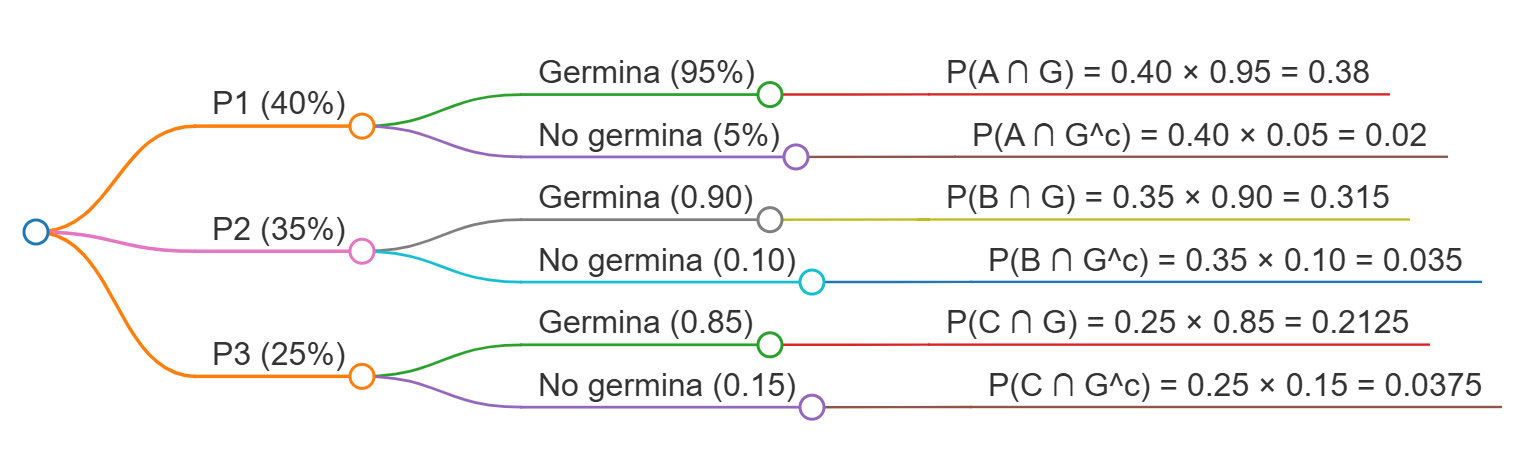Toggle the No germina (0.15) node circle

click(812, 407)
